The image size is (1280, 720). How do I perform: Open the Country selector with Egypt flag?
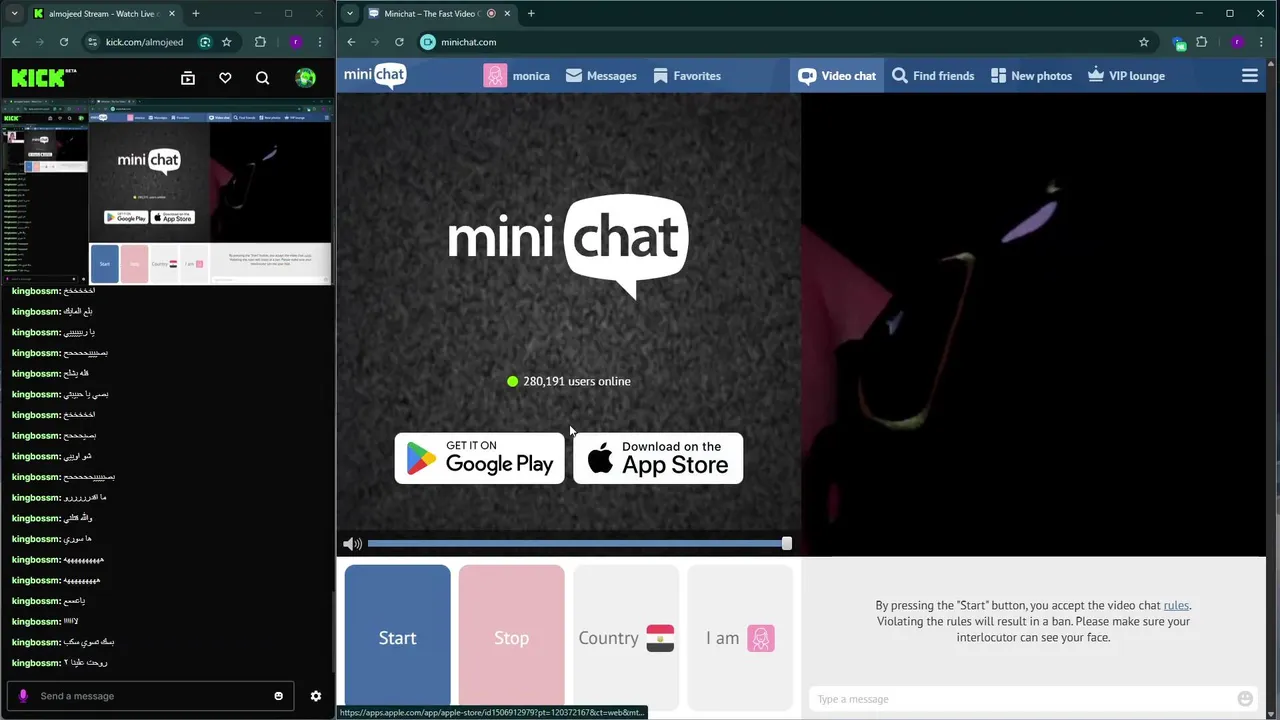point(626,638)
